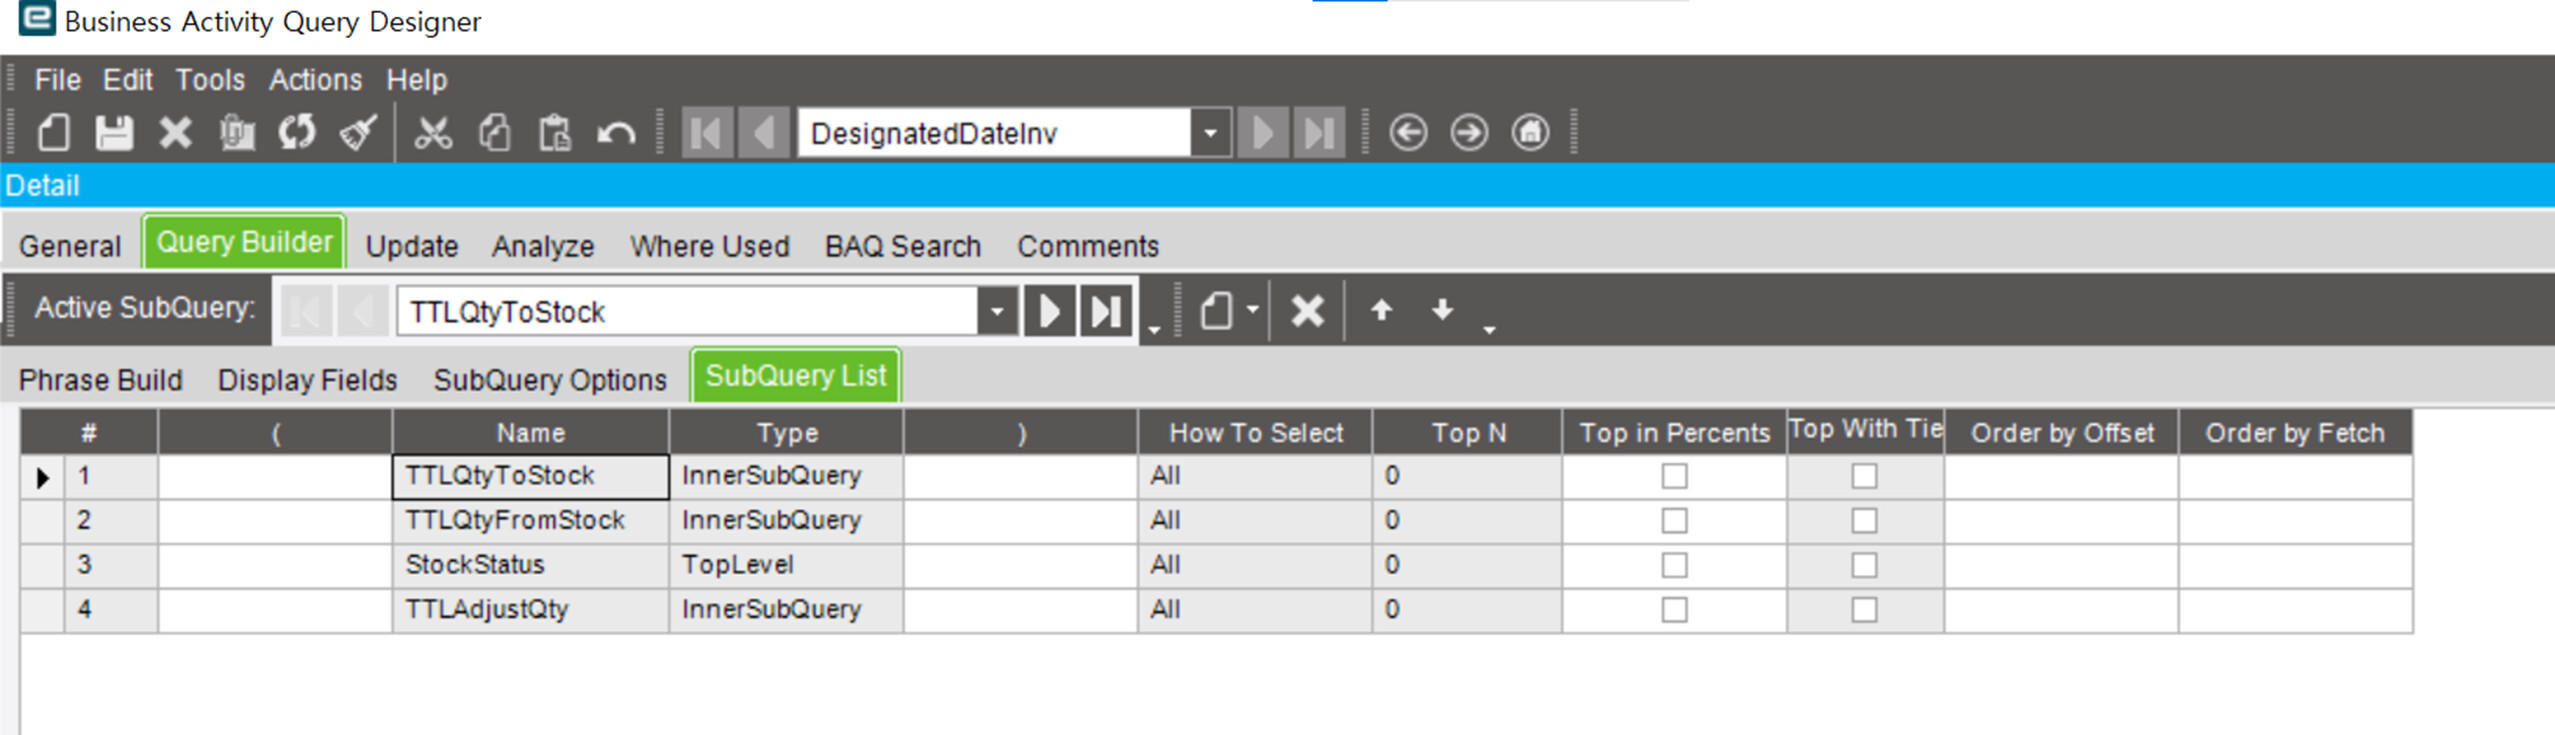The width and height of the screenshot is (2555, 735).
Task: Go to previous query record
Action: click(764, 133)
